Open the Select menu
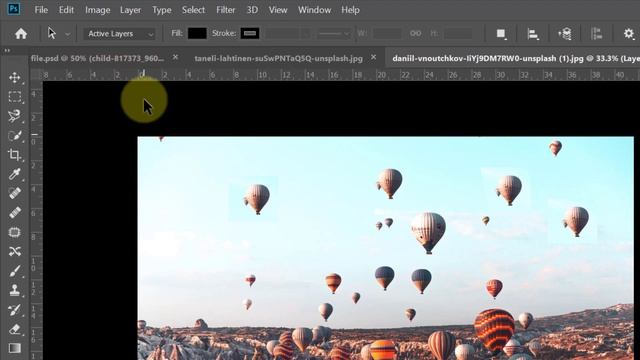This screenshot has height=360, width=640. point(193,10)
